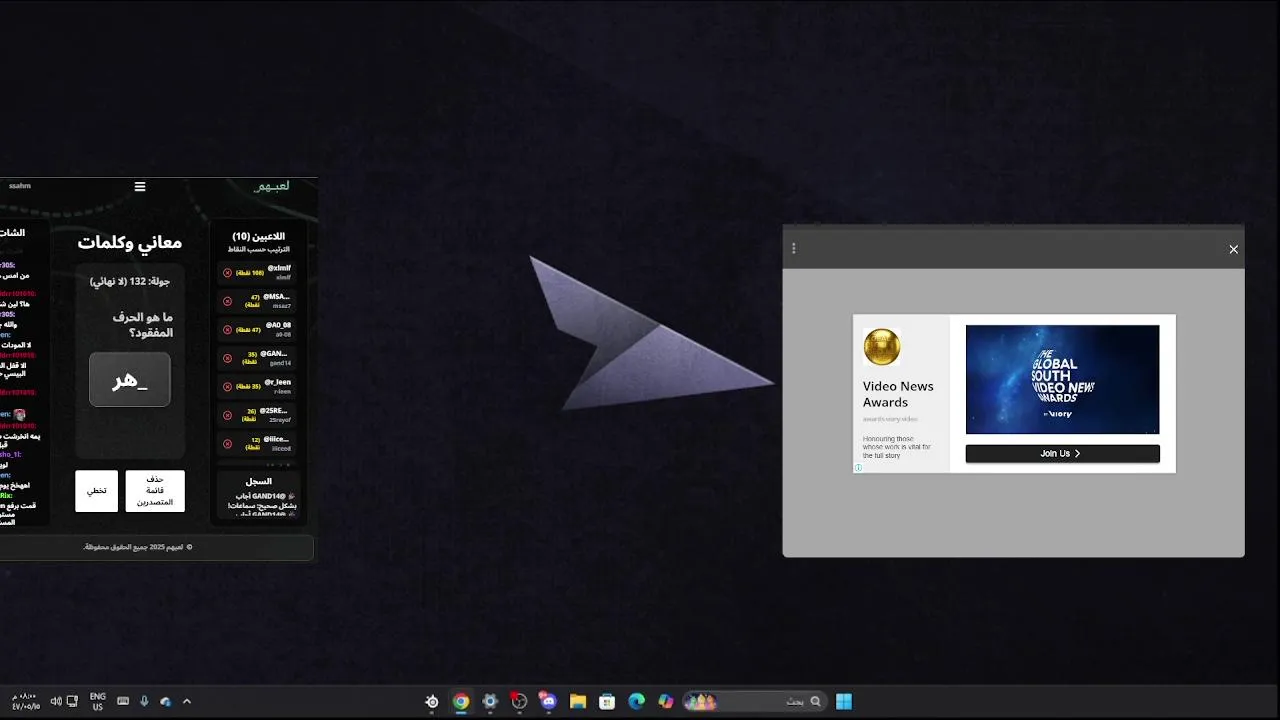The image size is (1280, 720).
Task: Open the taskbar clock and date
Action: [x=26, y=702]
